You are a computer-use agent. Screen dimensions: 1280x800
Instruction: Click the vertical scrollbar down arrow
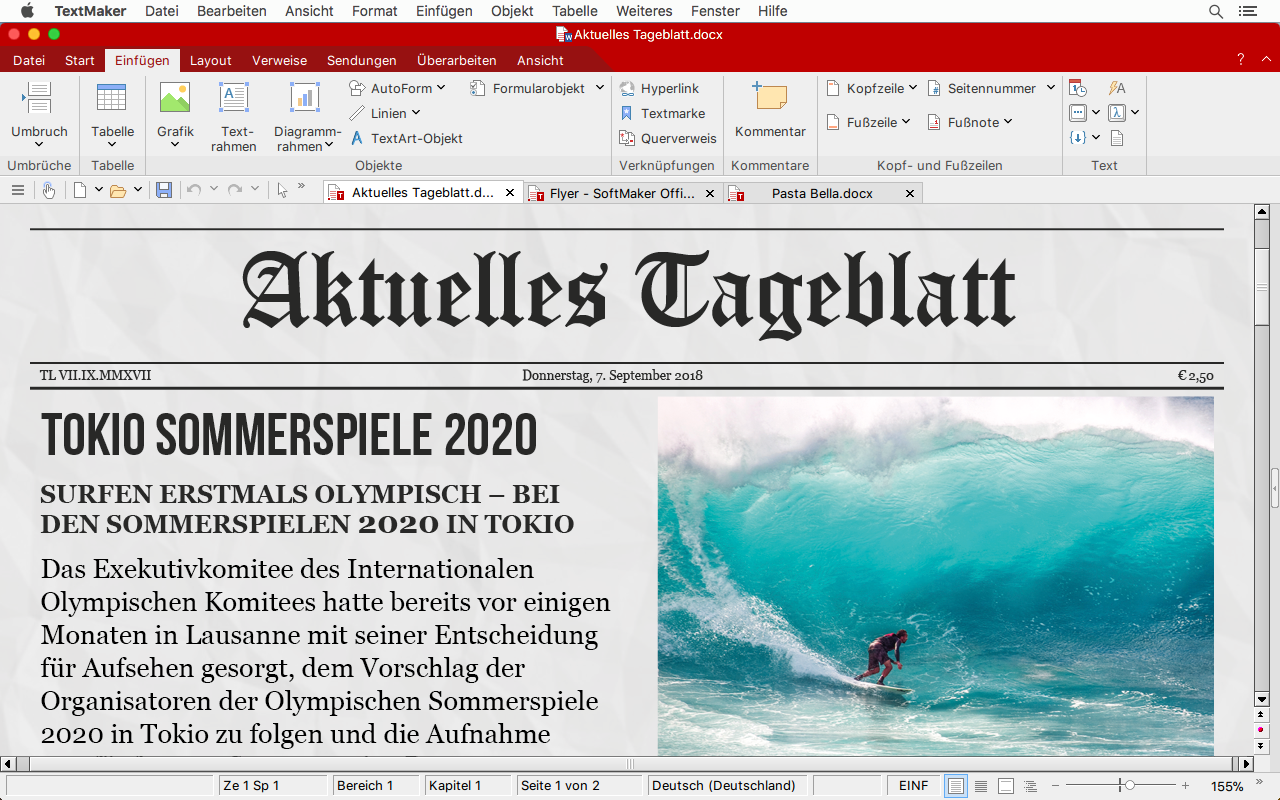click(x=1262, y=700)
